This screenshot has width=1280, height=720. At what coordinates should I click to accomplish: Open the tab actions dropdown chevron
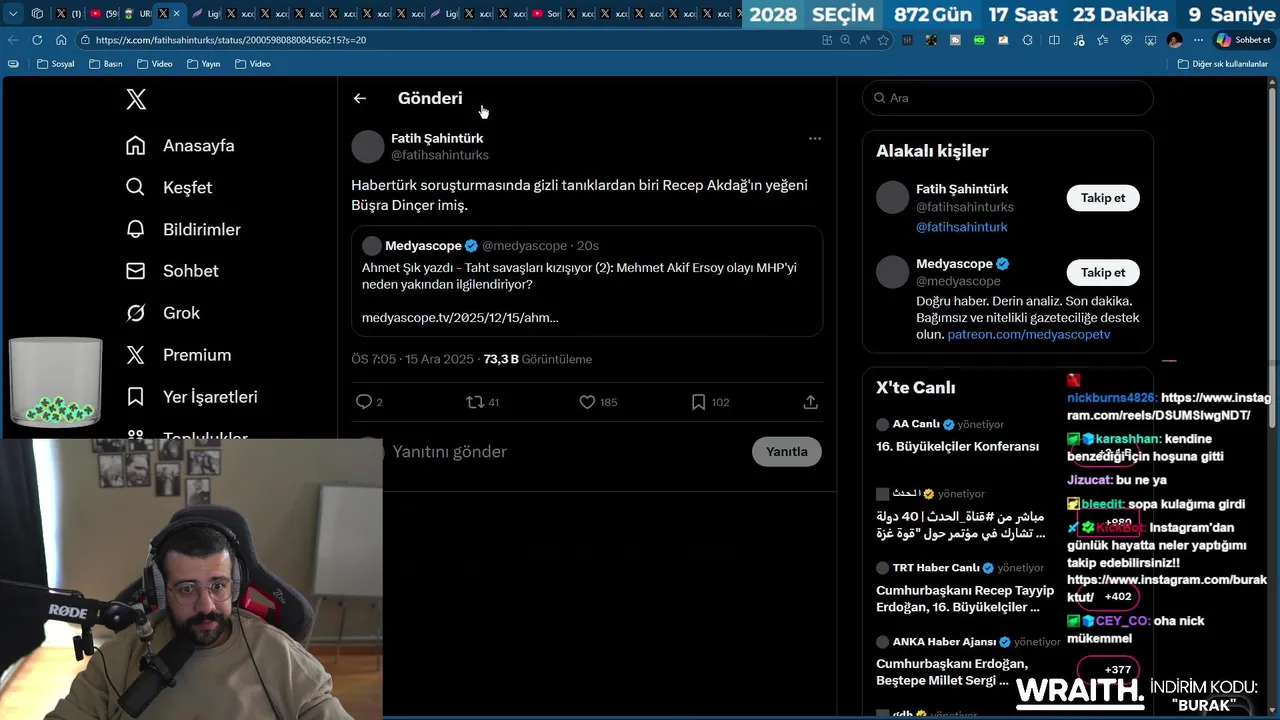(13, 14)
